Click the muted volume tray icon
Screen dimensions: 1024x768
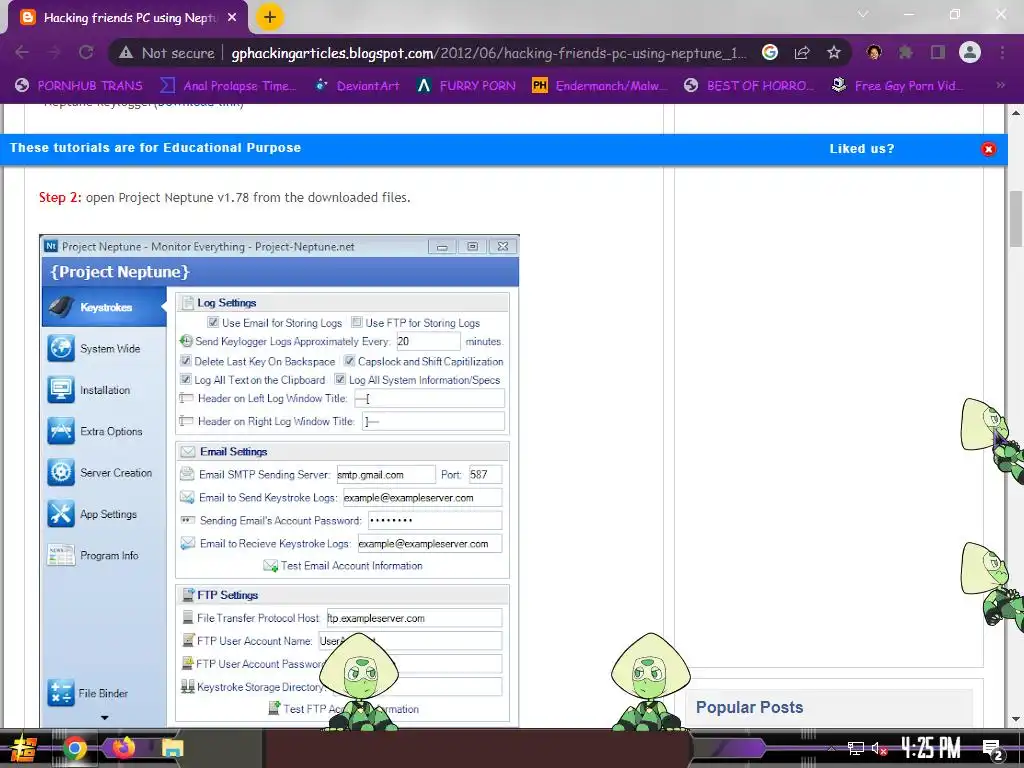click(880, 748)
